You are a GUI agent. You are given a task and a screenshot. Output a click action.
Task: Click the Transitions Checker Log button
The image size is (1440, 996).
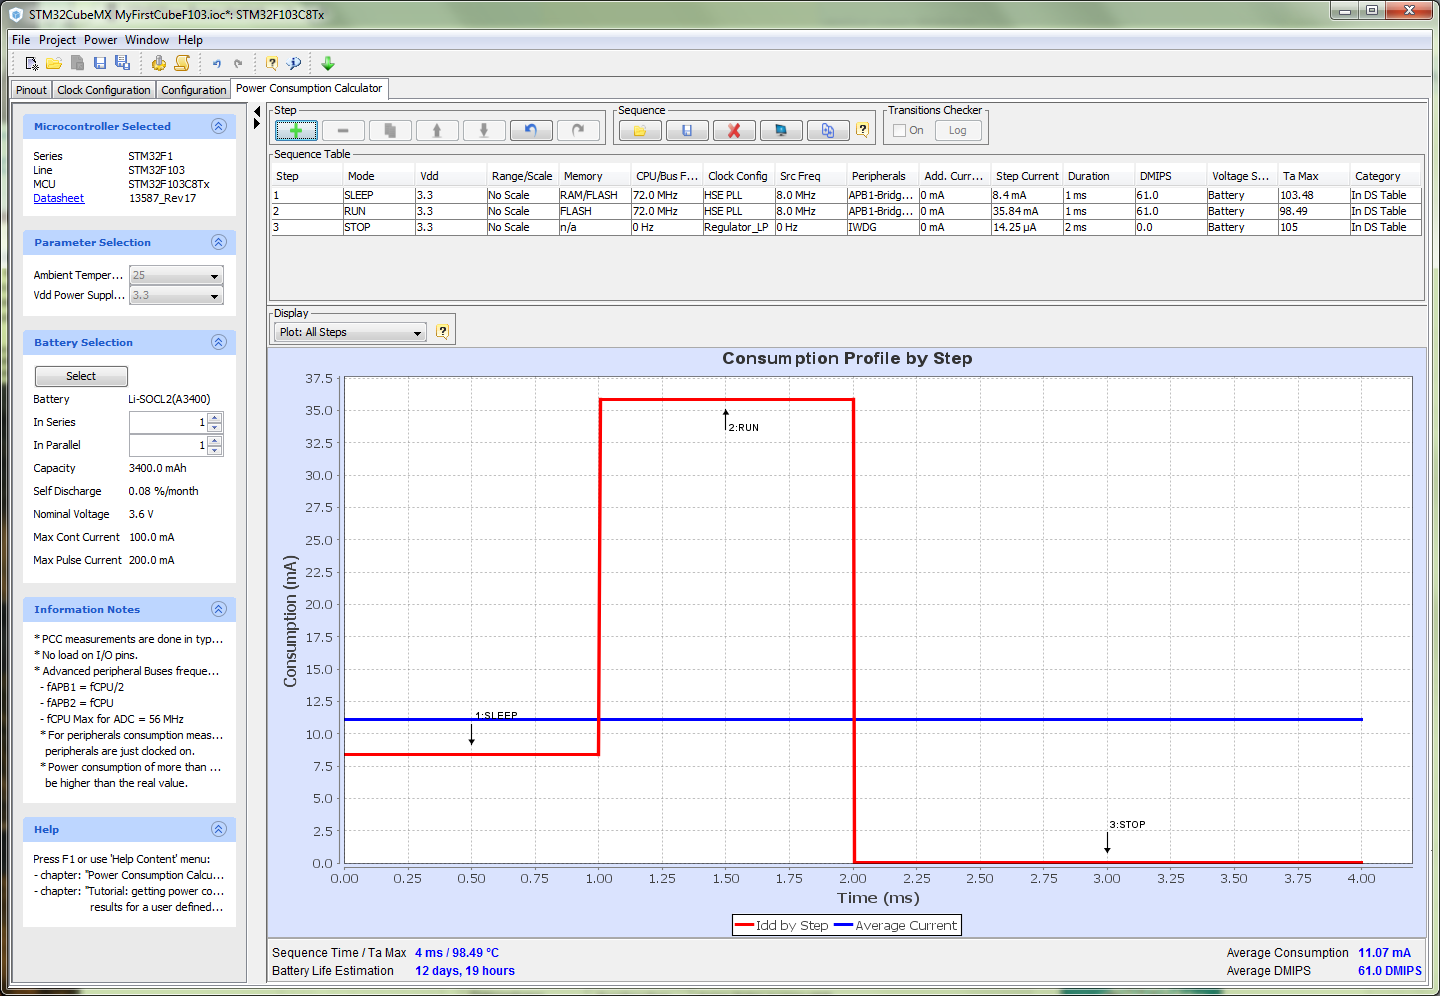click(x=958, y=130)
